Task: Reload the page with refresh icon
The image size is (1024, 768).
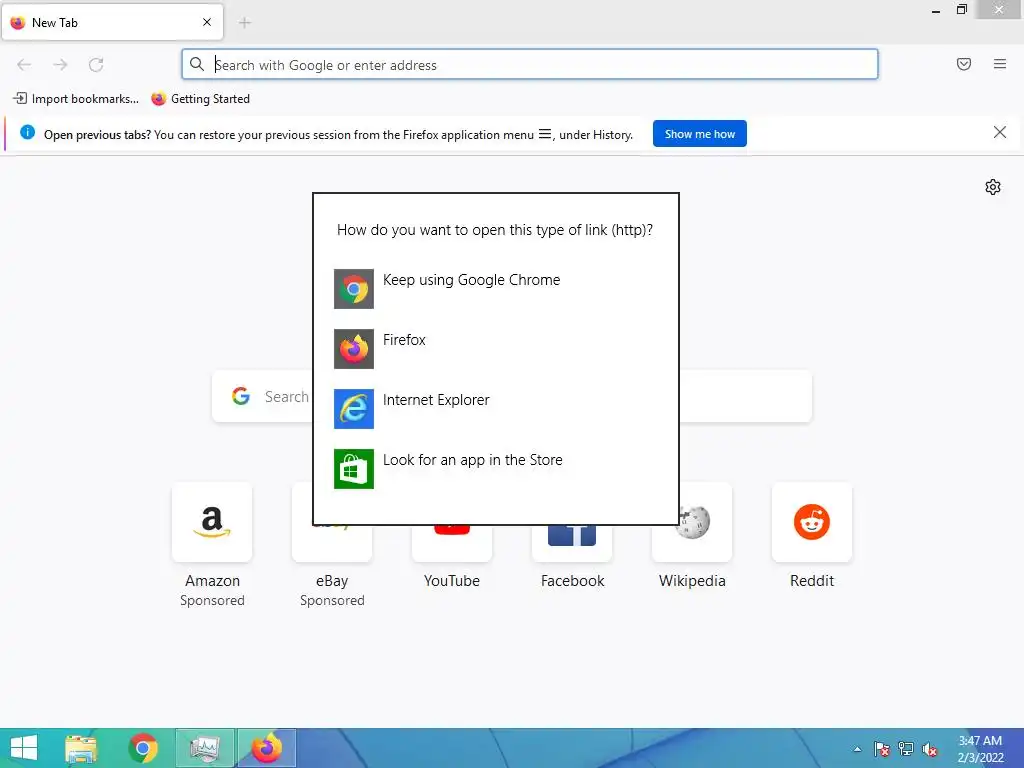Action: [x=96, y=64]
